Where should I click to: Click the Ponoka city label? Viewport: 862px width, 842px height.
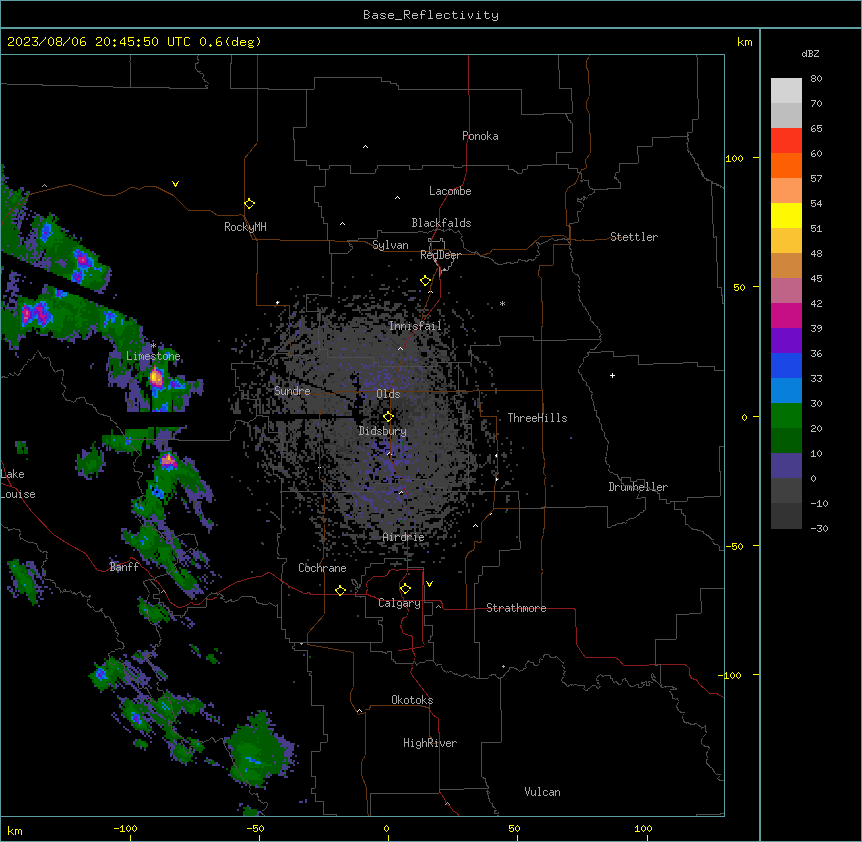480,136
